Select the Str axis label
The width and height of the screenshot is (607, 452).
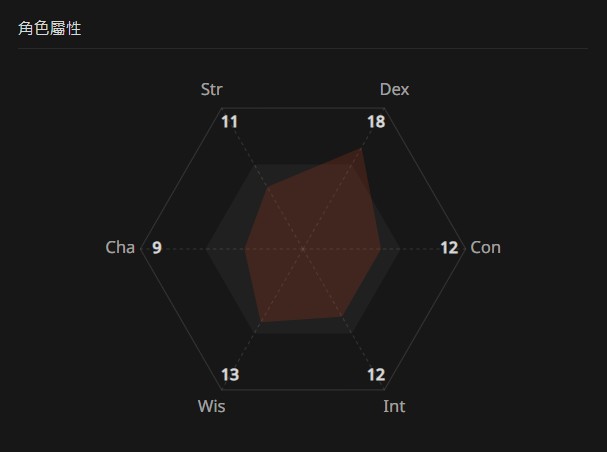tap(211, 90)
